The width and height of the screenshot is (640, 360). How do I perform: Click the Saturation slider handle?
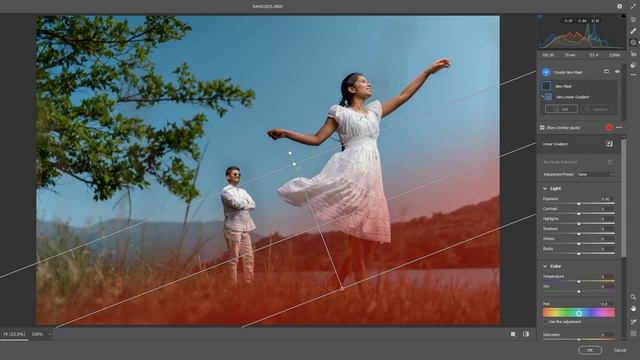coord(579,340)
